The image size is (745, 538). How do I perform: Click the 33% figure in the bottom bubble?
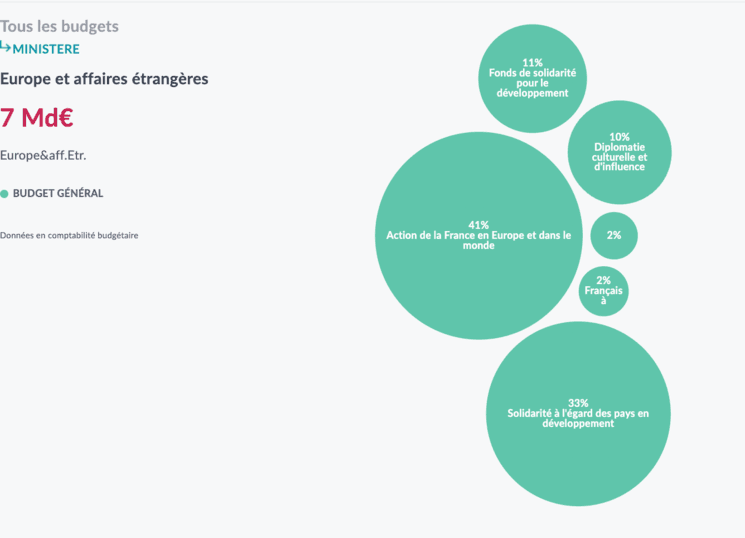point(578,403)
